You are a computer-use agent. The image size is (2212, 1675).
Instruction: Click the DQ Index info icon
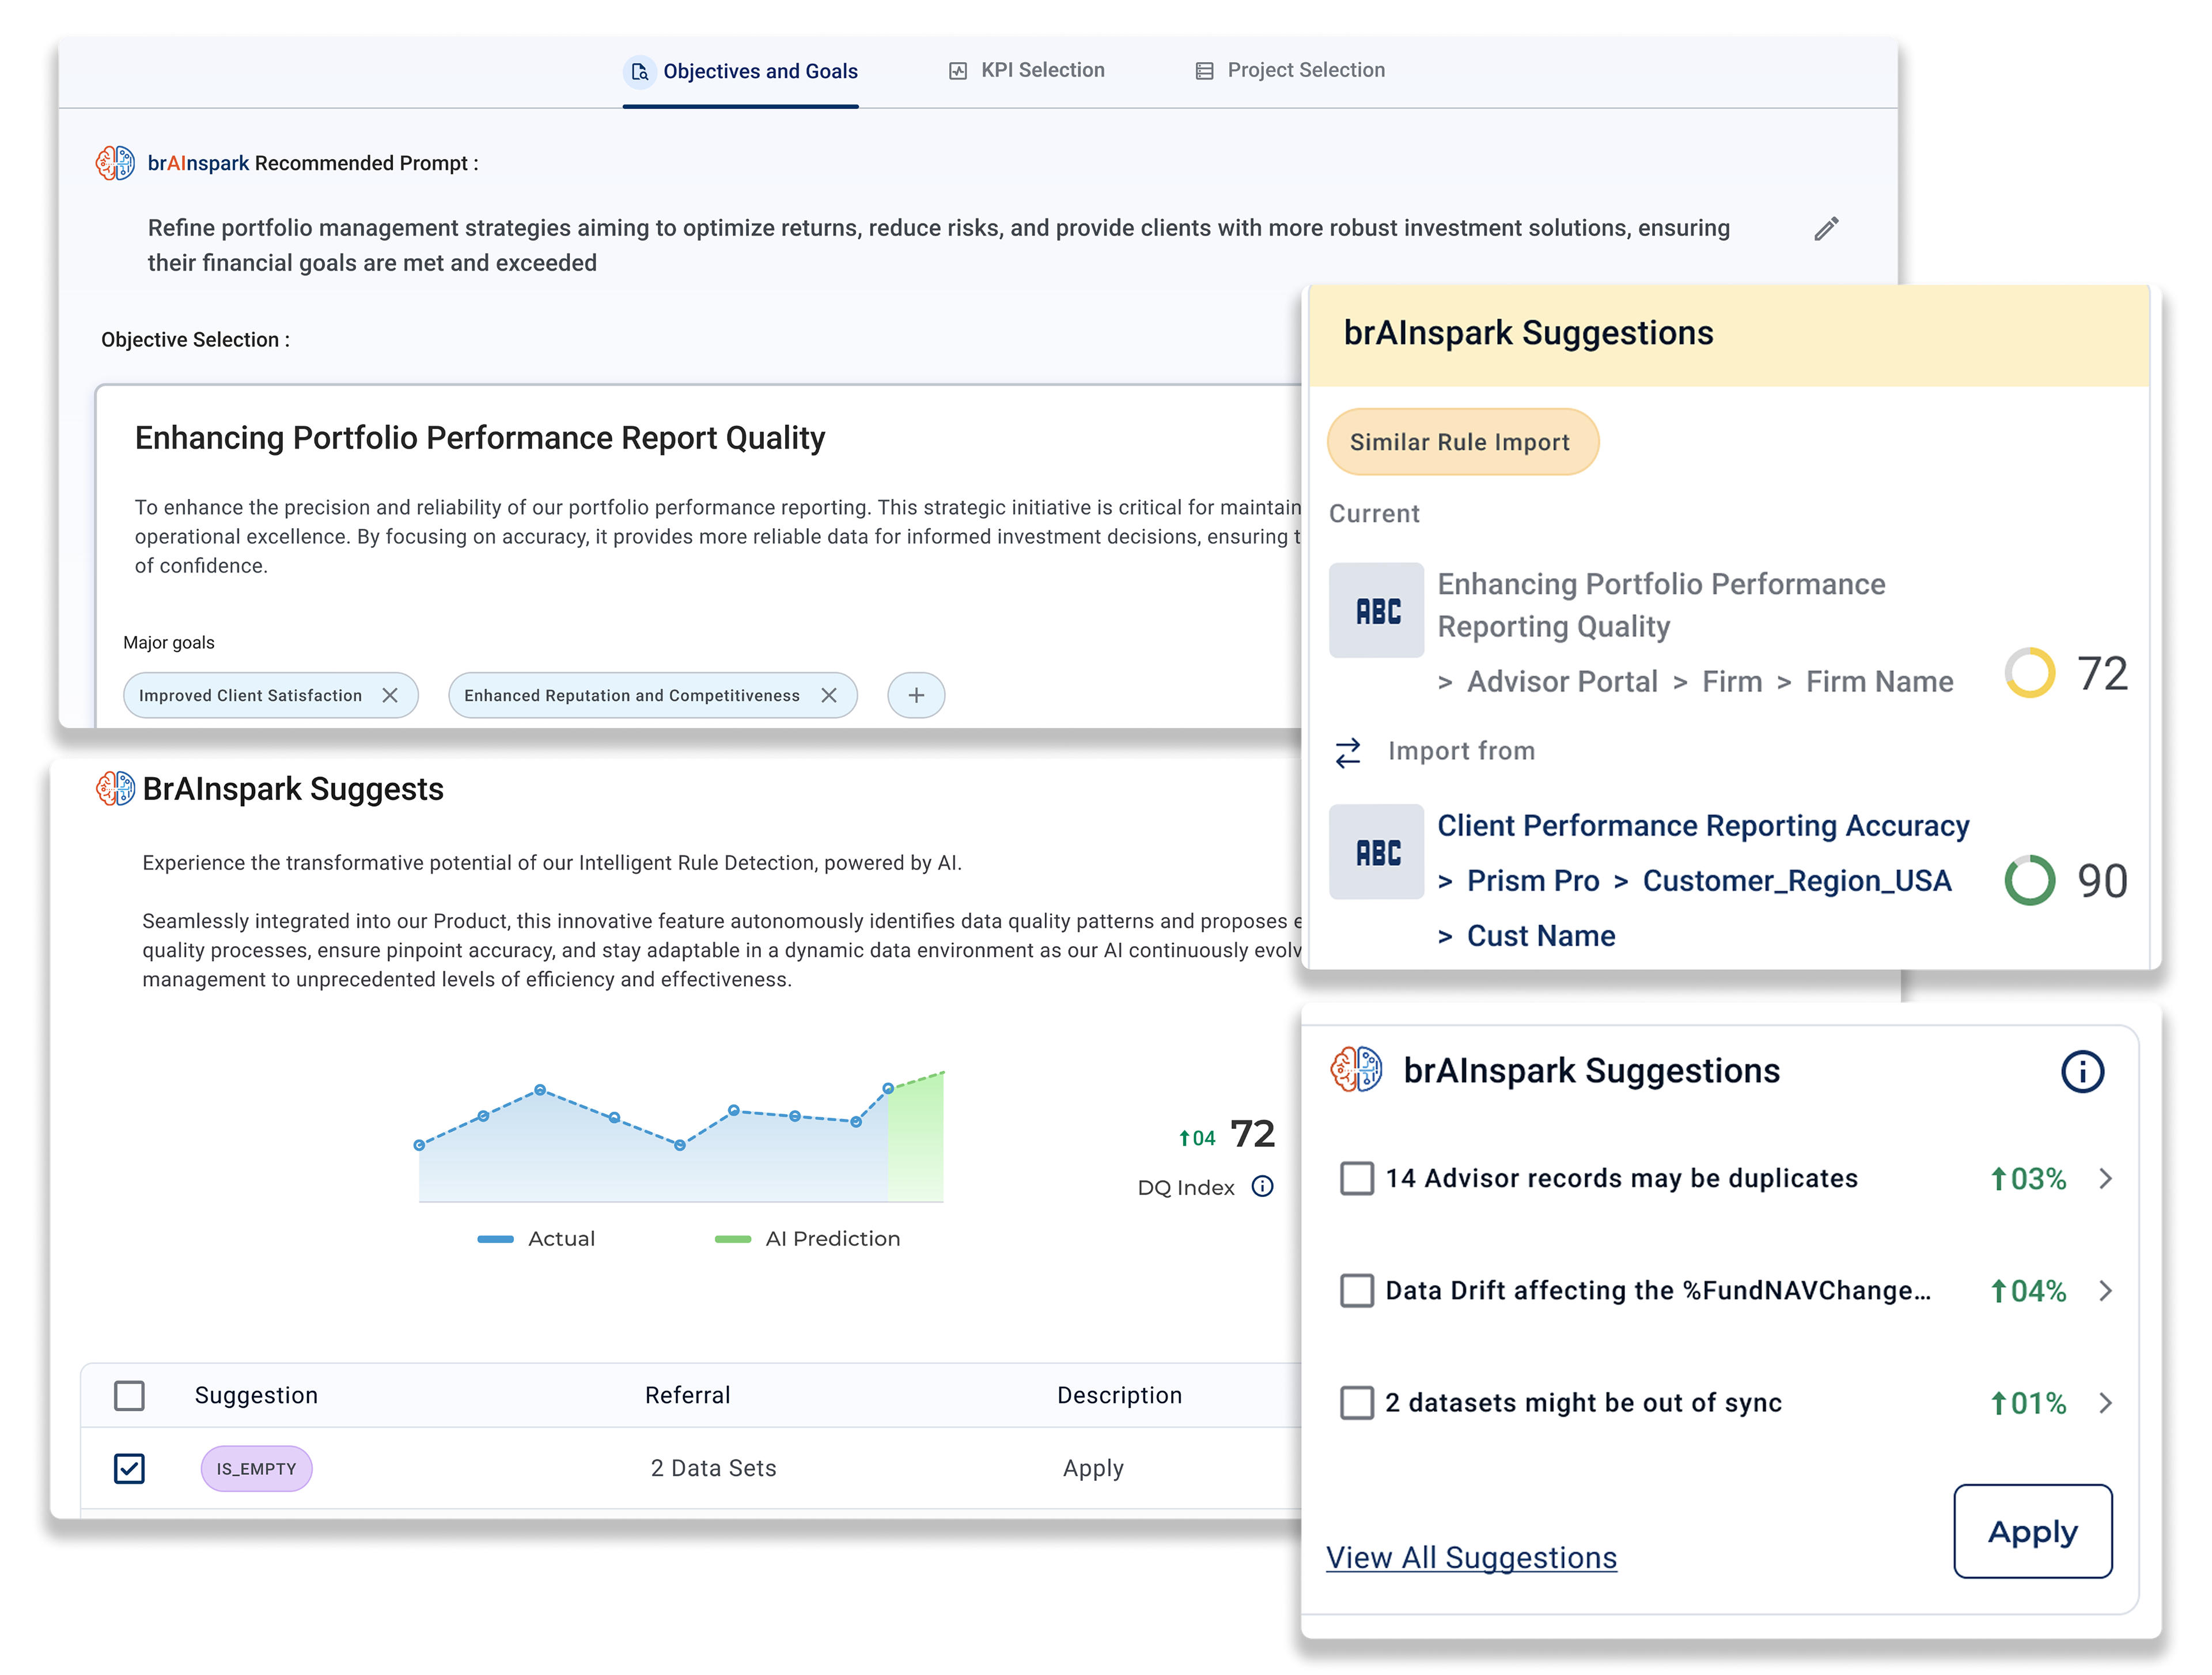(1263, 1186)
